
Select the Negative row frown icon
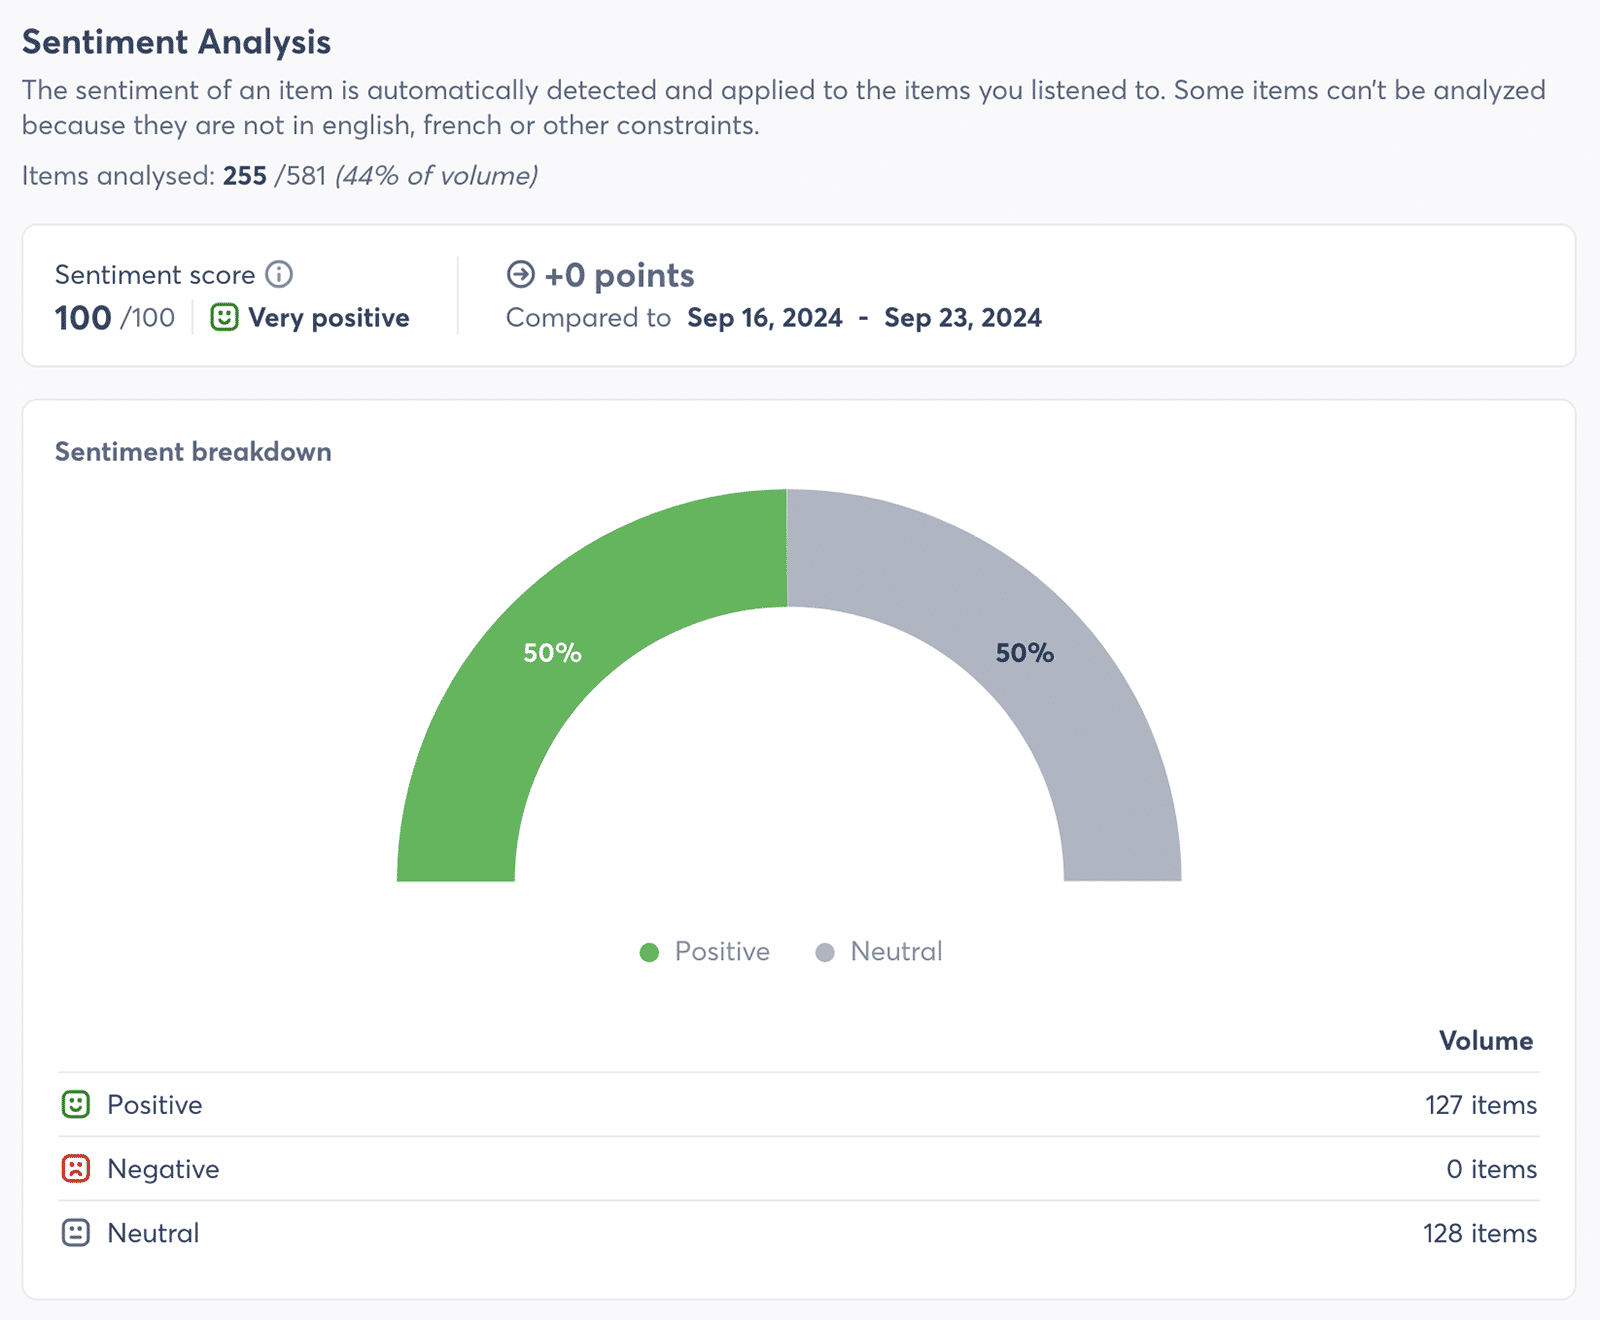coord(76,1168)
